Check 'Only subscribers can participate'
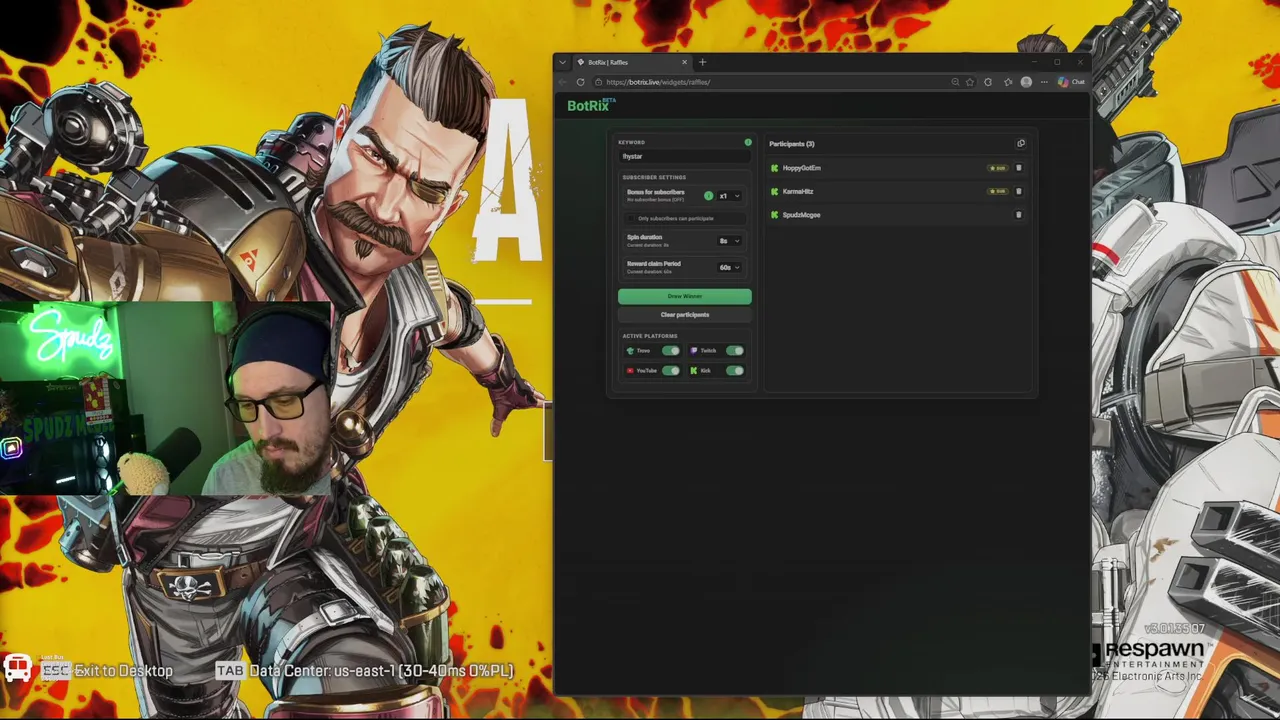The image size is (1280, 720). [x=632, y=218]
